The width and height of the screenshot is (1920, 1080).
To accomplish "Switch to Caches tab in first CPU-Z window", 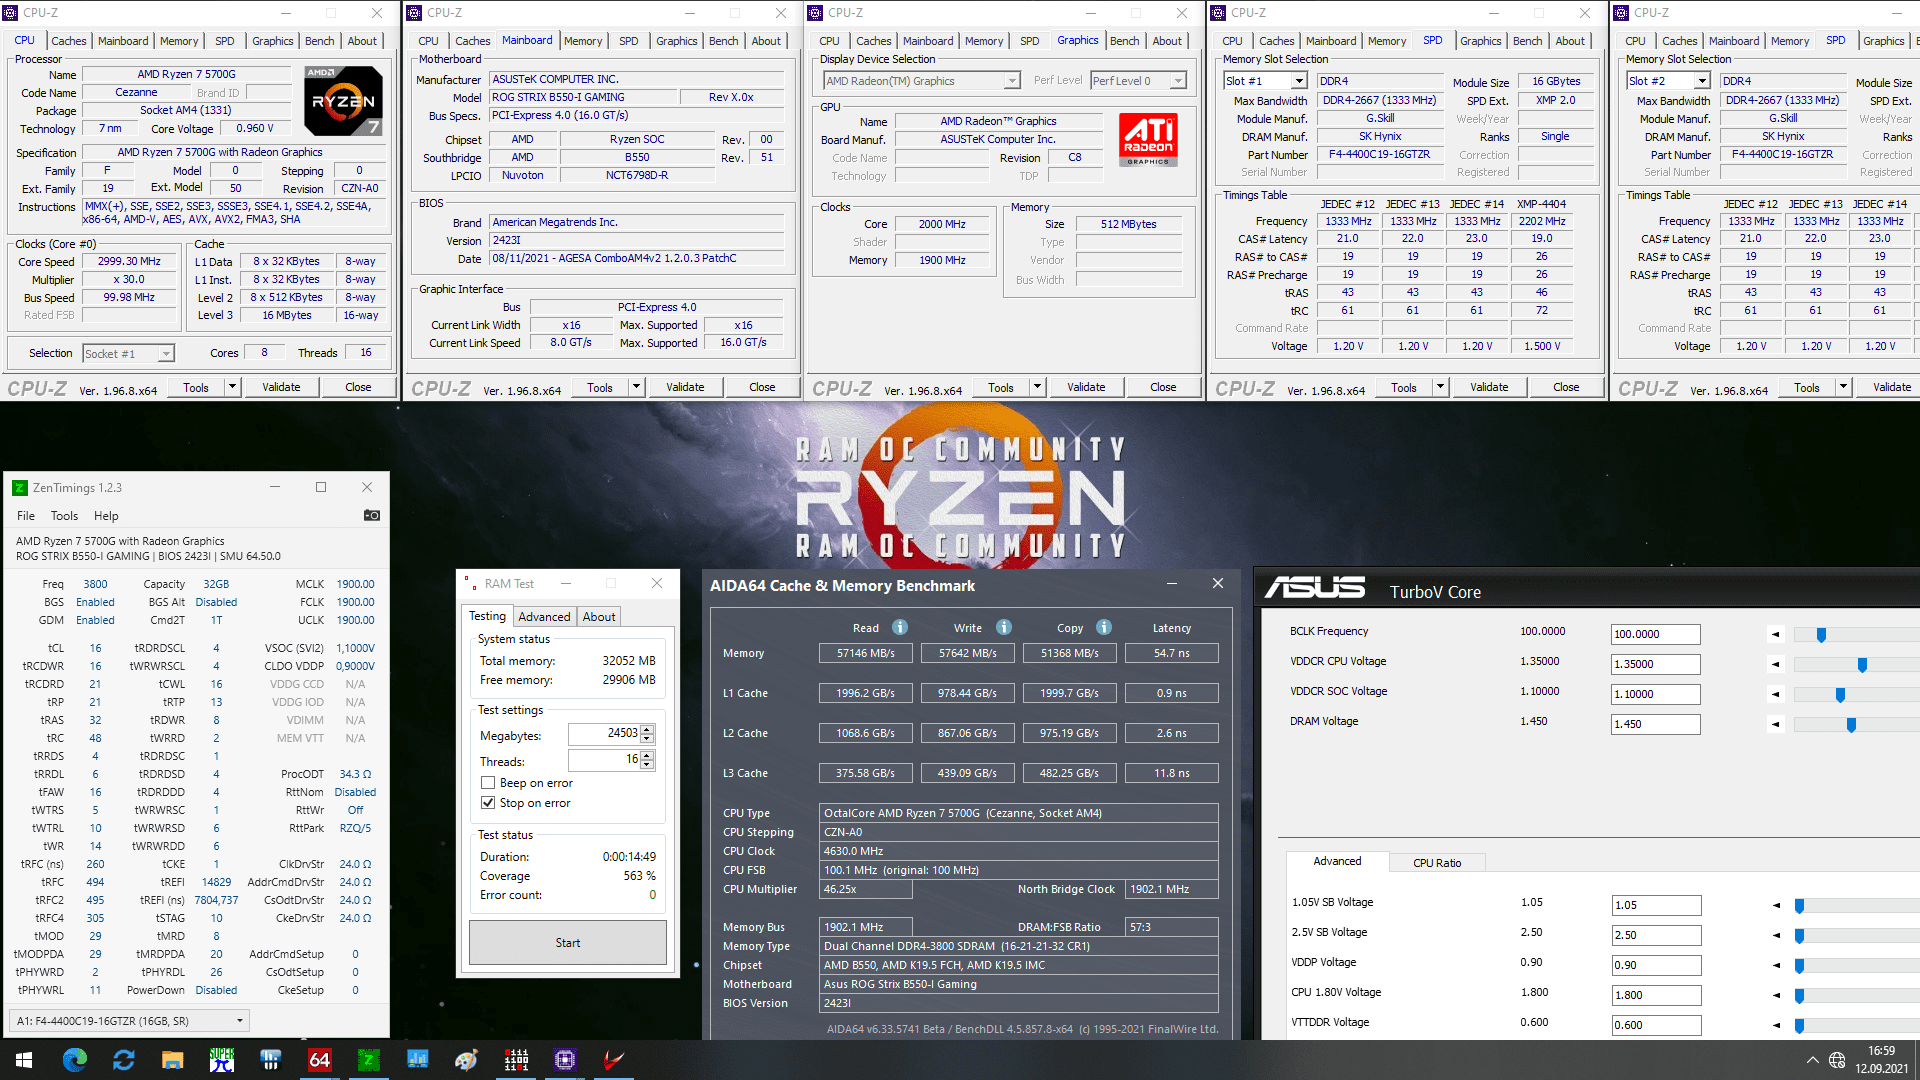I will pyautogui.click(x=69, y=41).
